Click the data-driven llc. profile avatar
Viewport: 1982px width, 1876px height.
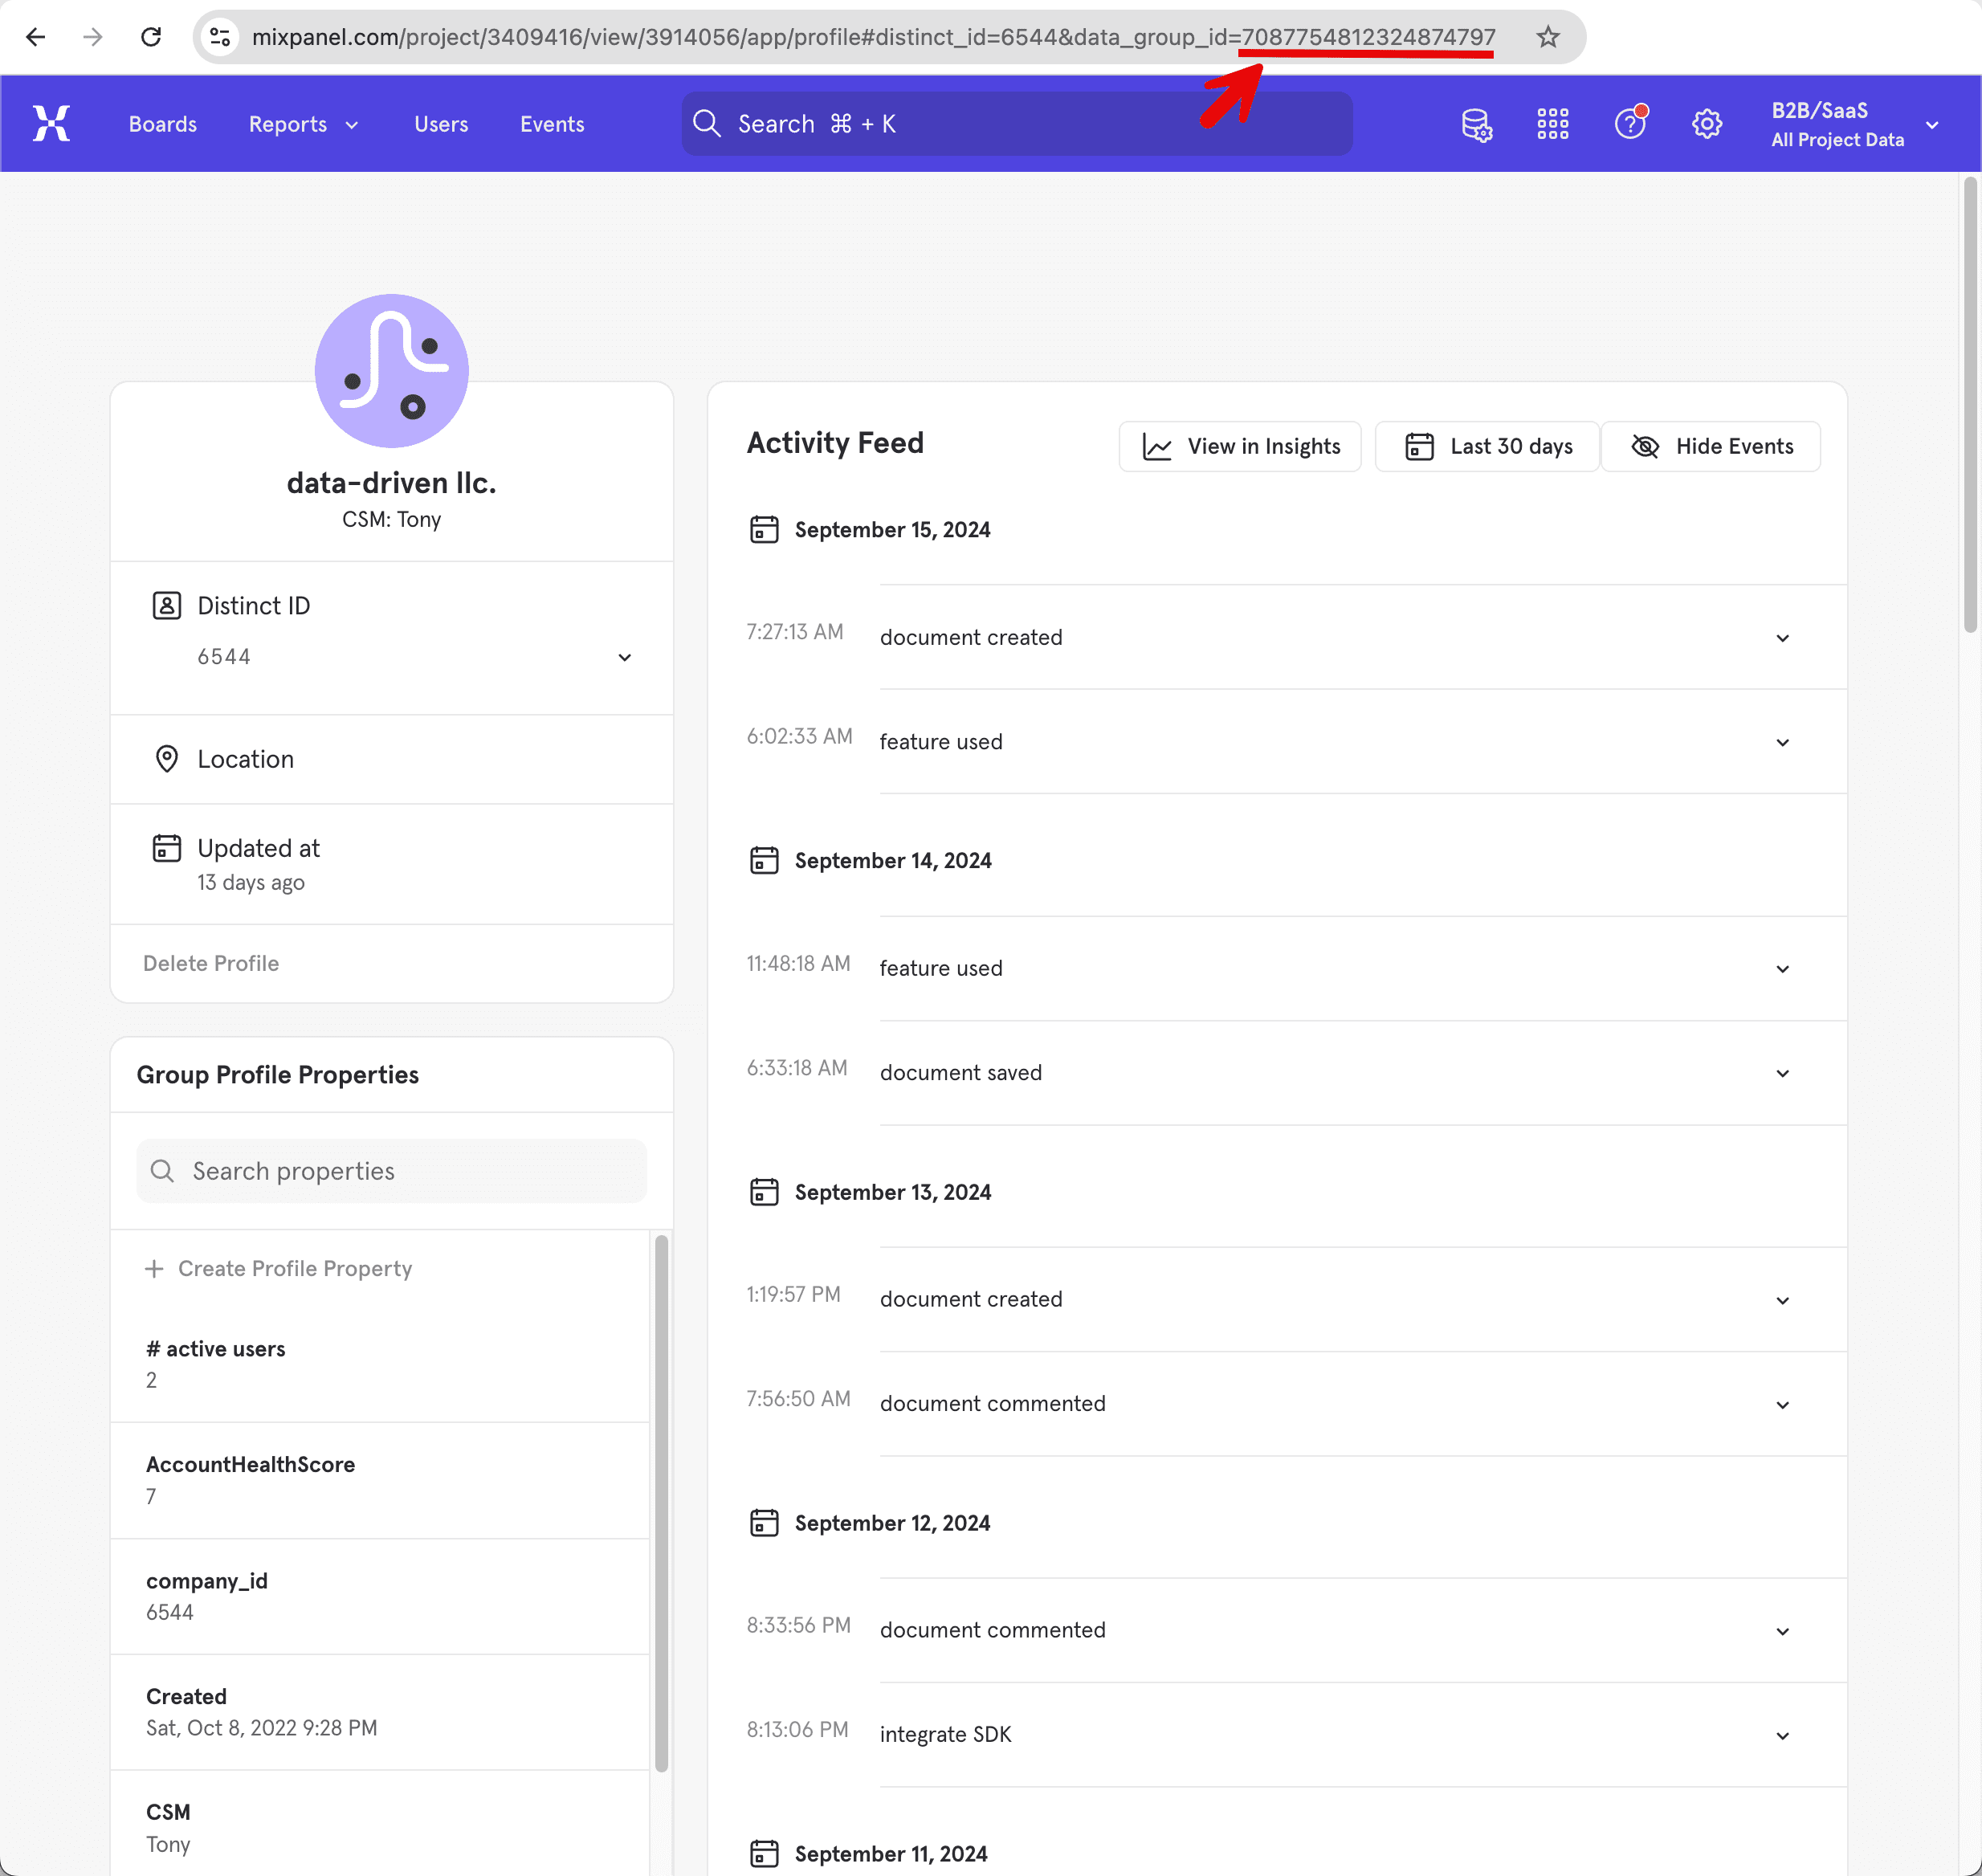[x=391, y=371]
